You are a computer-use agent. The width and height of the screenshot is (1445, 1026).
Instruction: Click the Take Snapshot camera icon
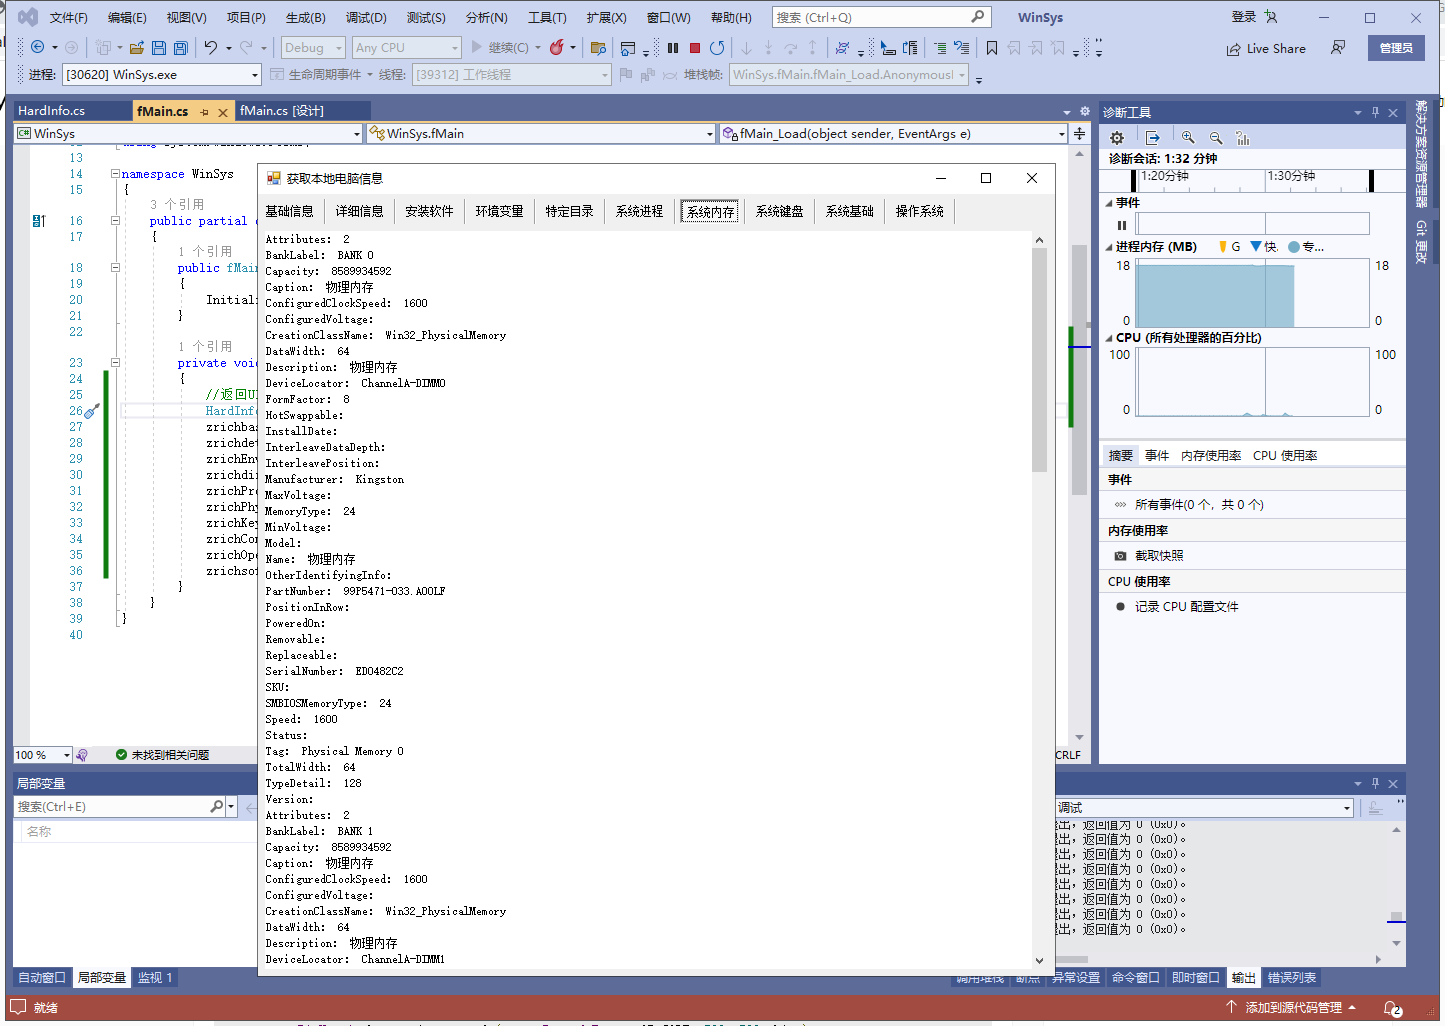[1120, 556]
